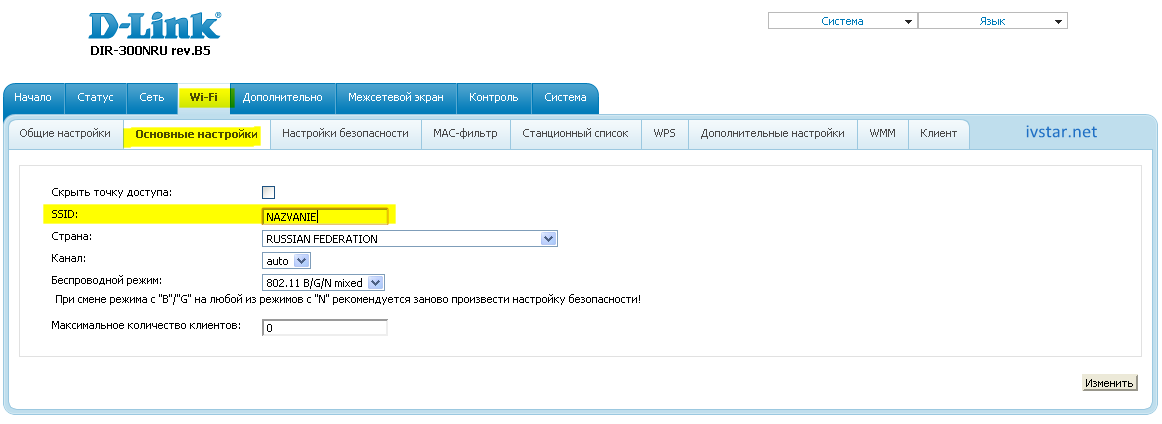Image resolution: width=1162 pixels, height=424 pixels.
Task: Open the 'Язык' language dropdown
Action: [992, 21]
